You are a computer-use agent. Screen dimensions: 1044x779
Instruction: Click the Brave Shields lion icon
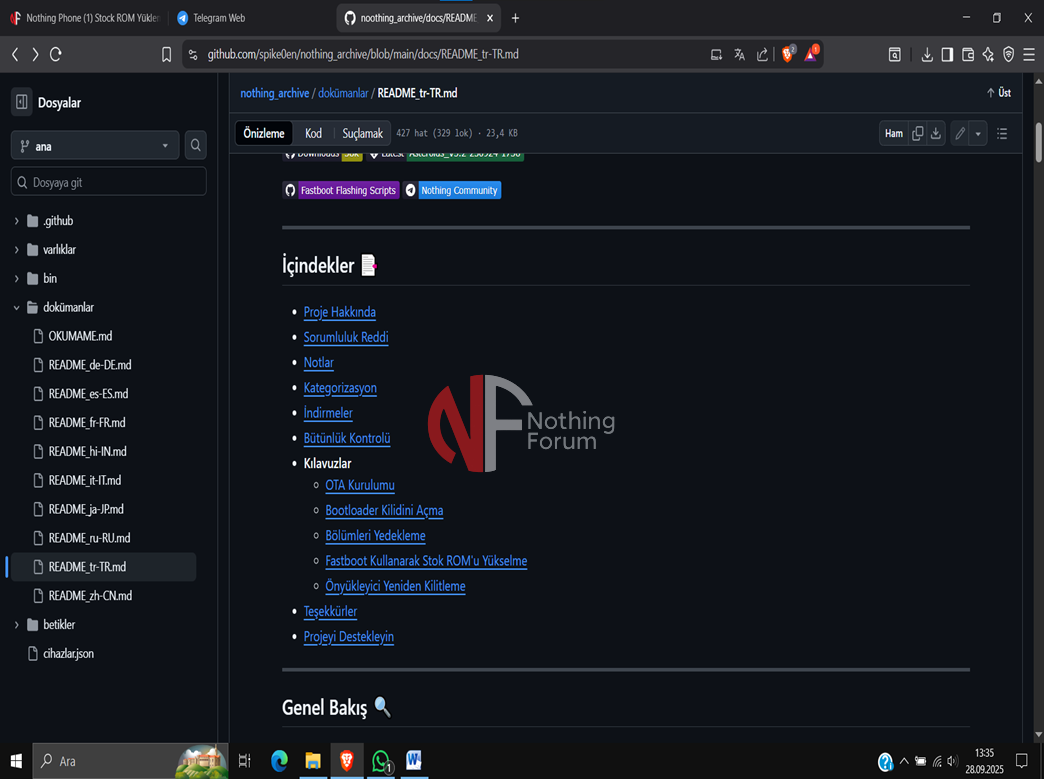pos(787,54)
